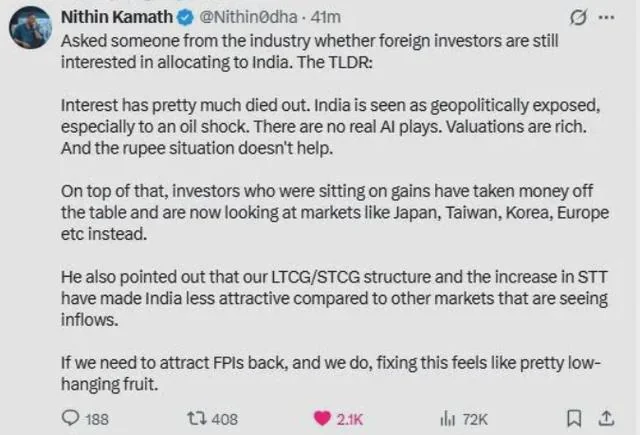The height and width of the screenshot is (435, 640).
Task: Click the share upload arrow icon
Action: click(605, 419)
